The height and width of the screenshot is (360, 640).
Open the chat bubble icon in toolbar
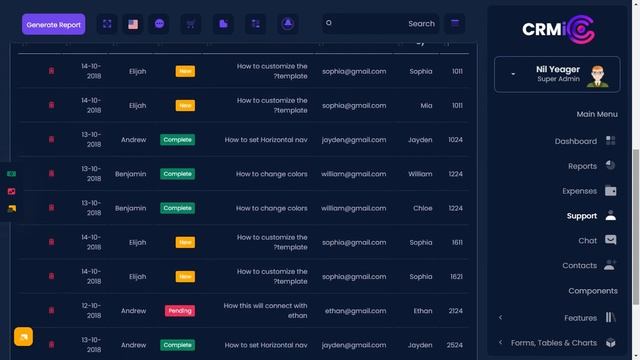pyautogui.click(x=159, y=24)
